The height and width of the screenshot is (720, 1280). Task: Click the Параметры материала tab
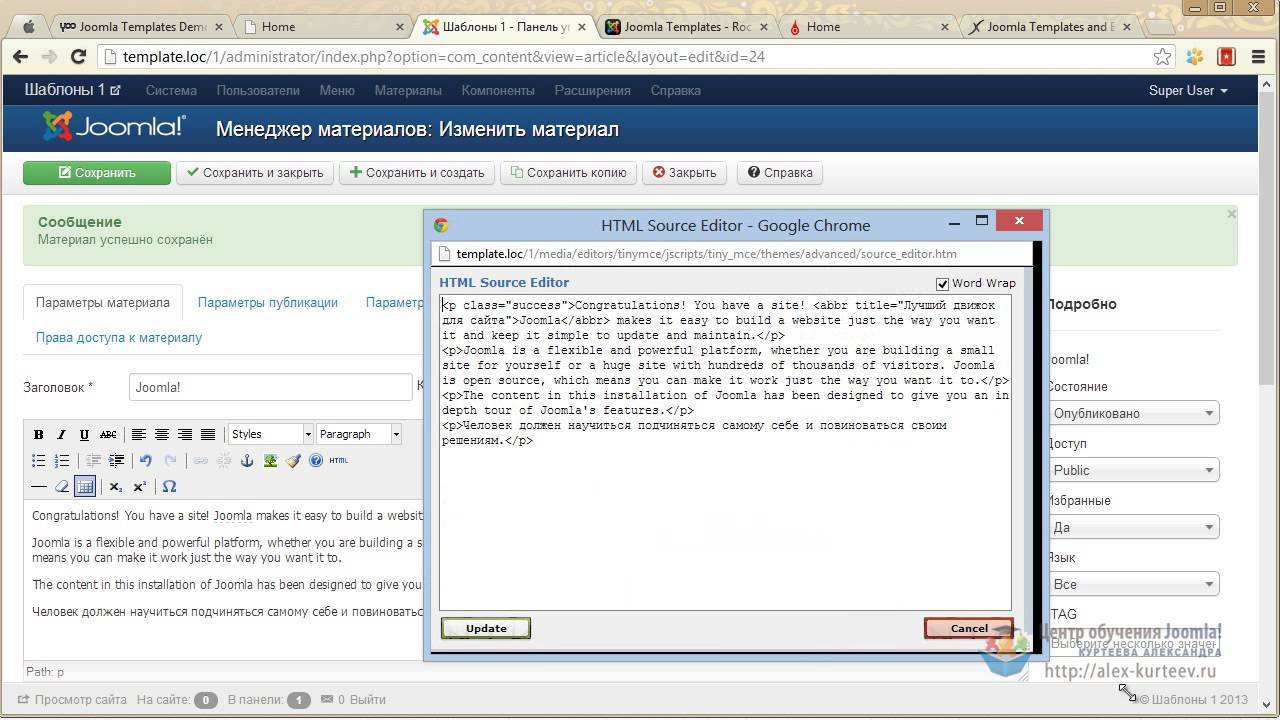click(103, 302)
